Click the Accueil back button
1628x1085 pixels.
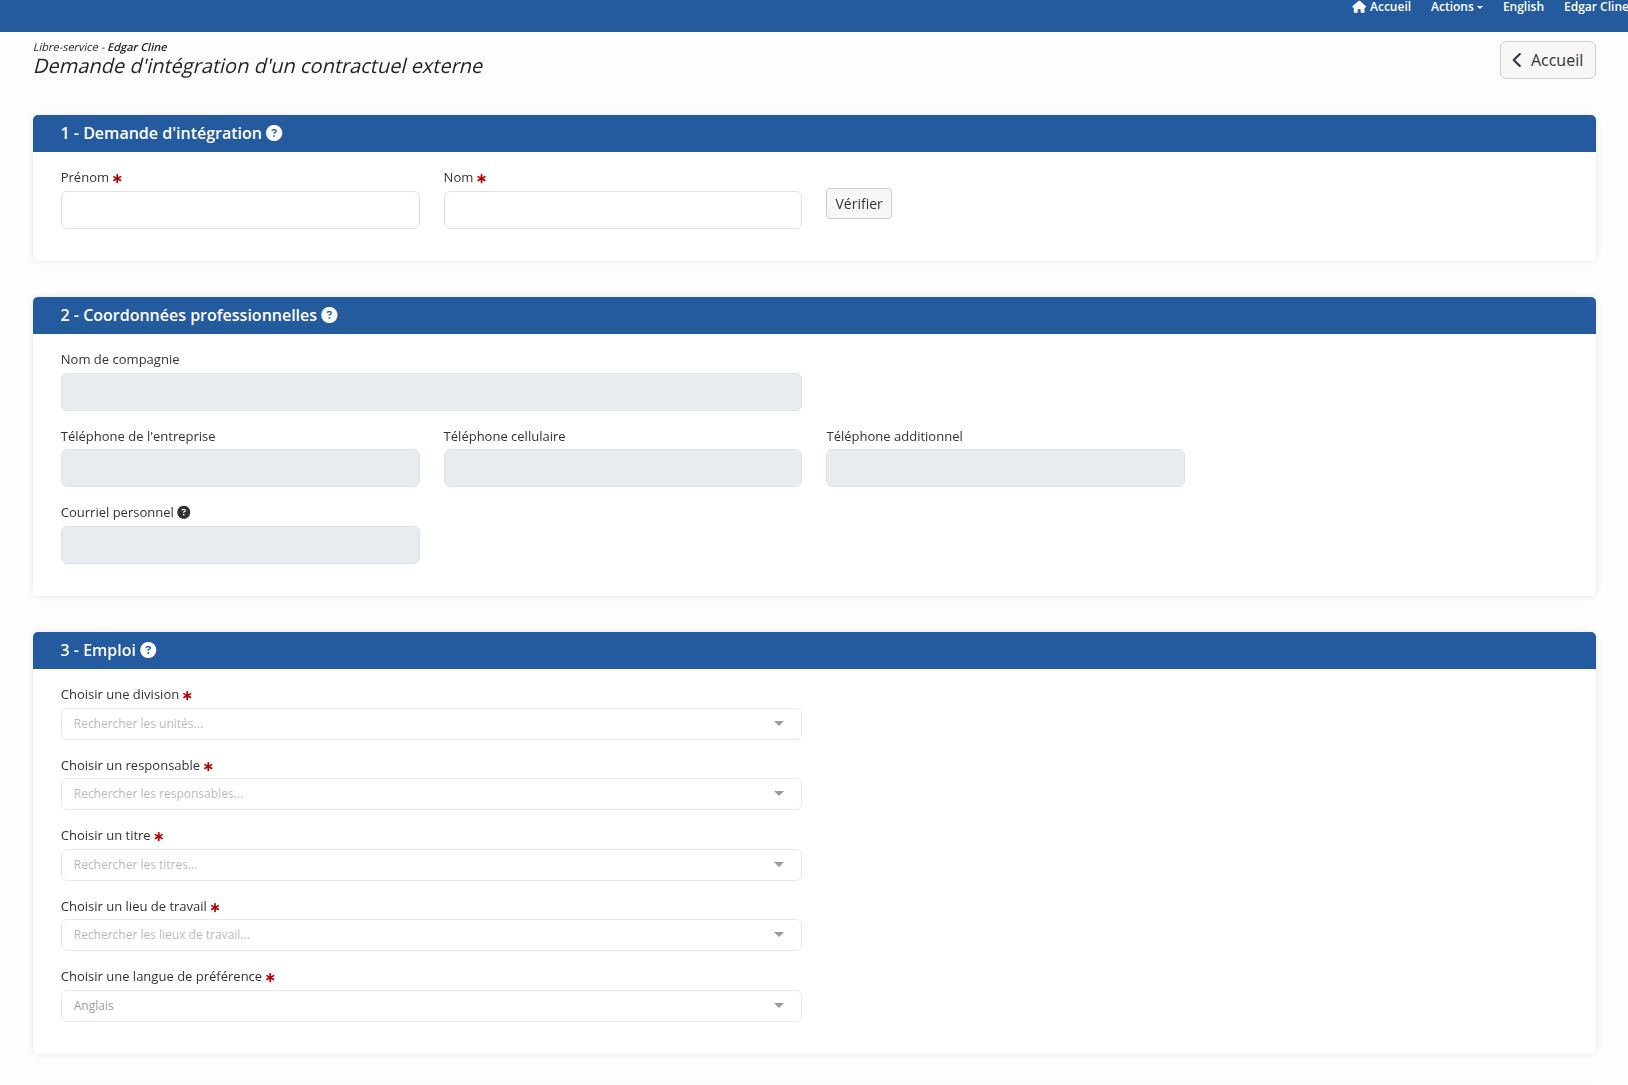click(x=1547, y=60)
